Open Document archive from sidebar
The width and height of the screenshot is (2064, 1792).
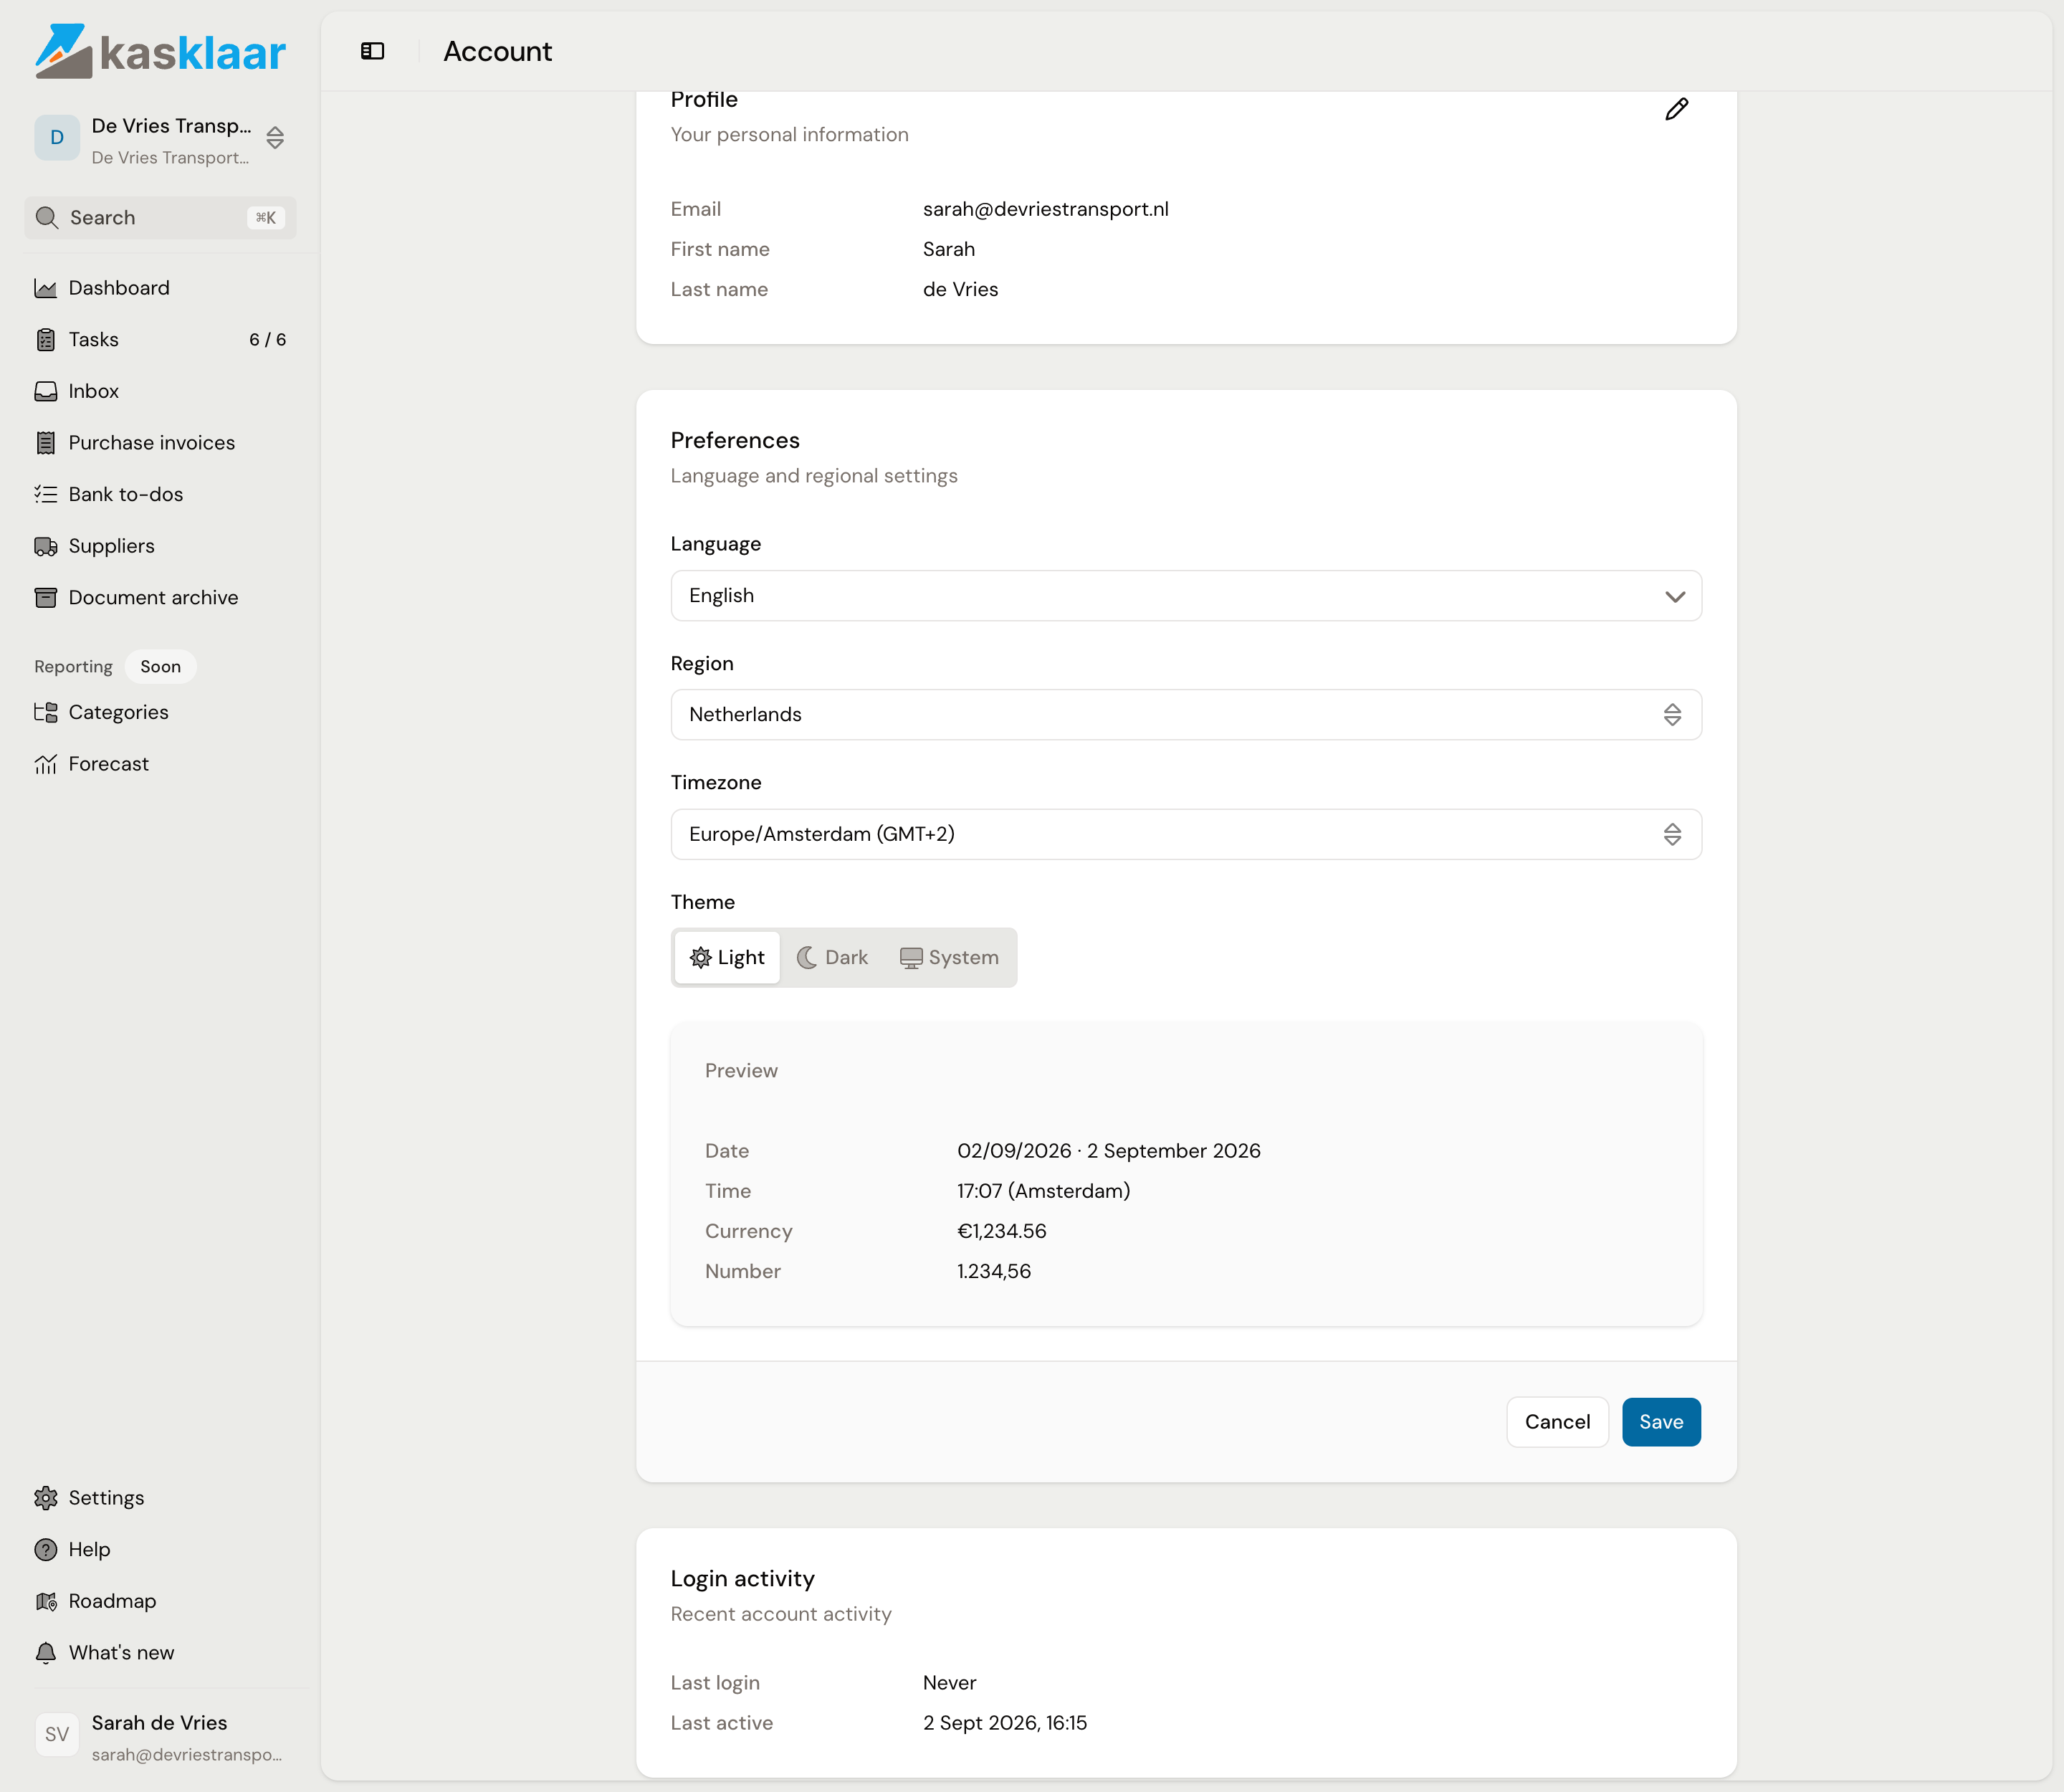click(160, 598)
